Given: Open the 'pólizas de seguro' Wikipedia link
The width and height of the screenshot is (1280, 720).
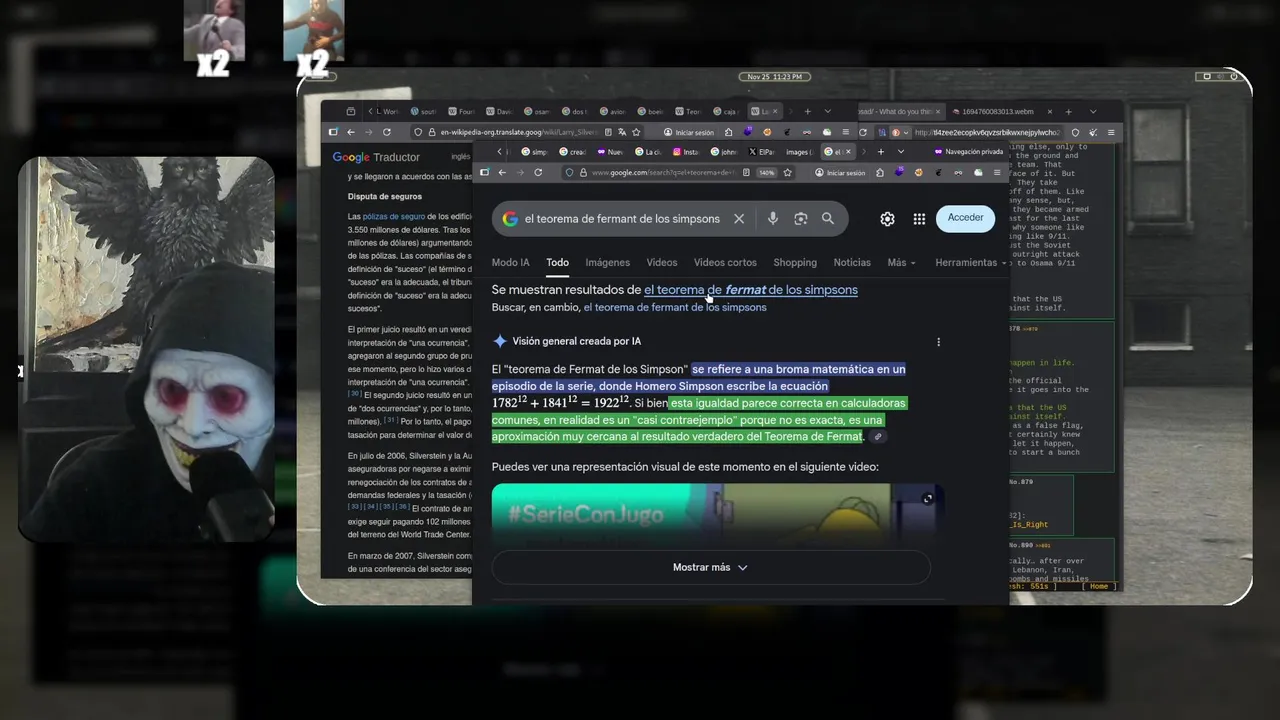Looking at the screenshot, I should coord(393,216).
